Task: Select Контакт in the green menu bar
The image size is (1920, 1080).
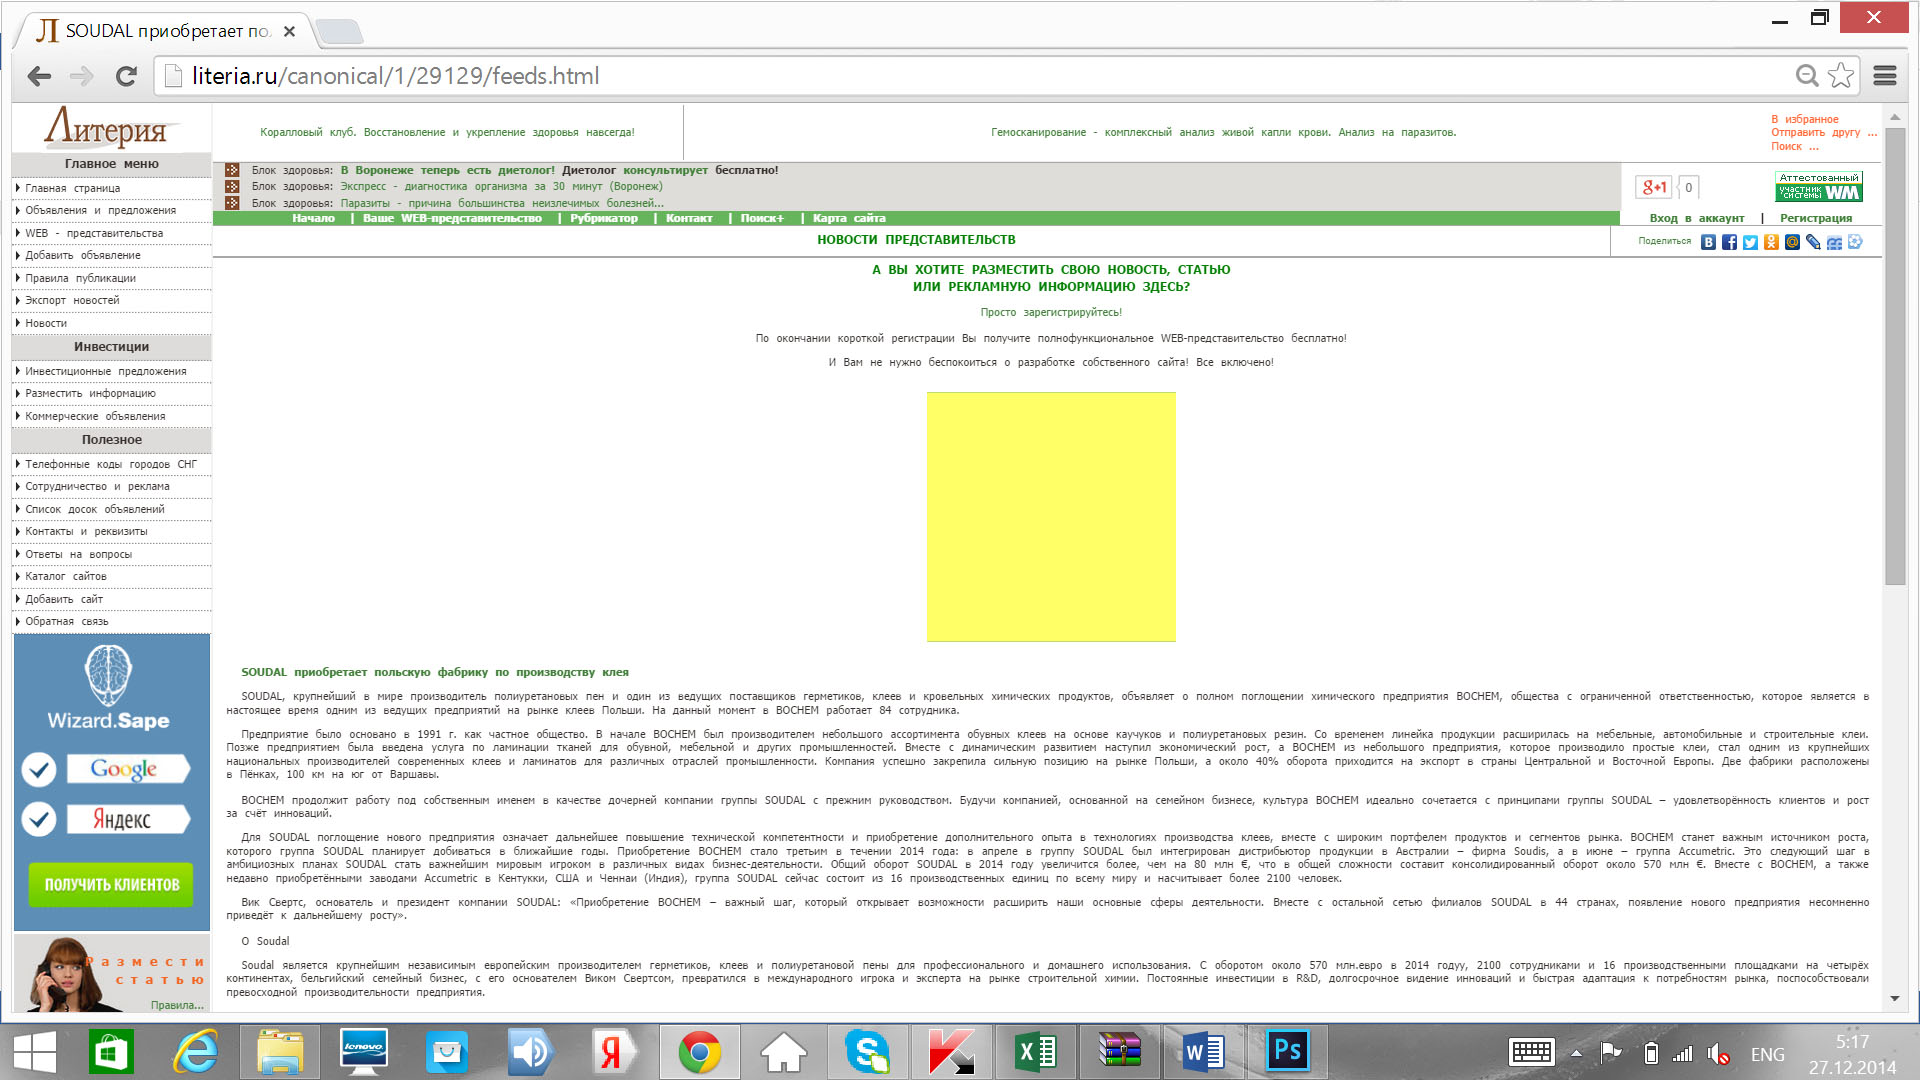Action: [x=689, y=218]
